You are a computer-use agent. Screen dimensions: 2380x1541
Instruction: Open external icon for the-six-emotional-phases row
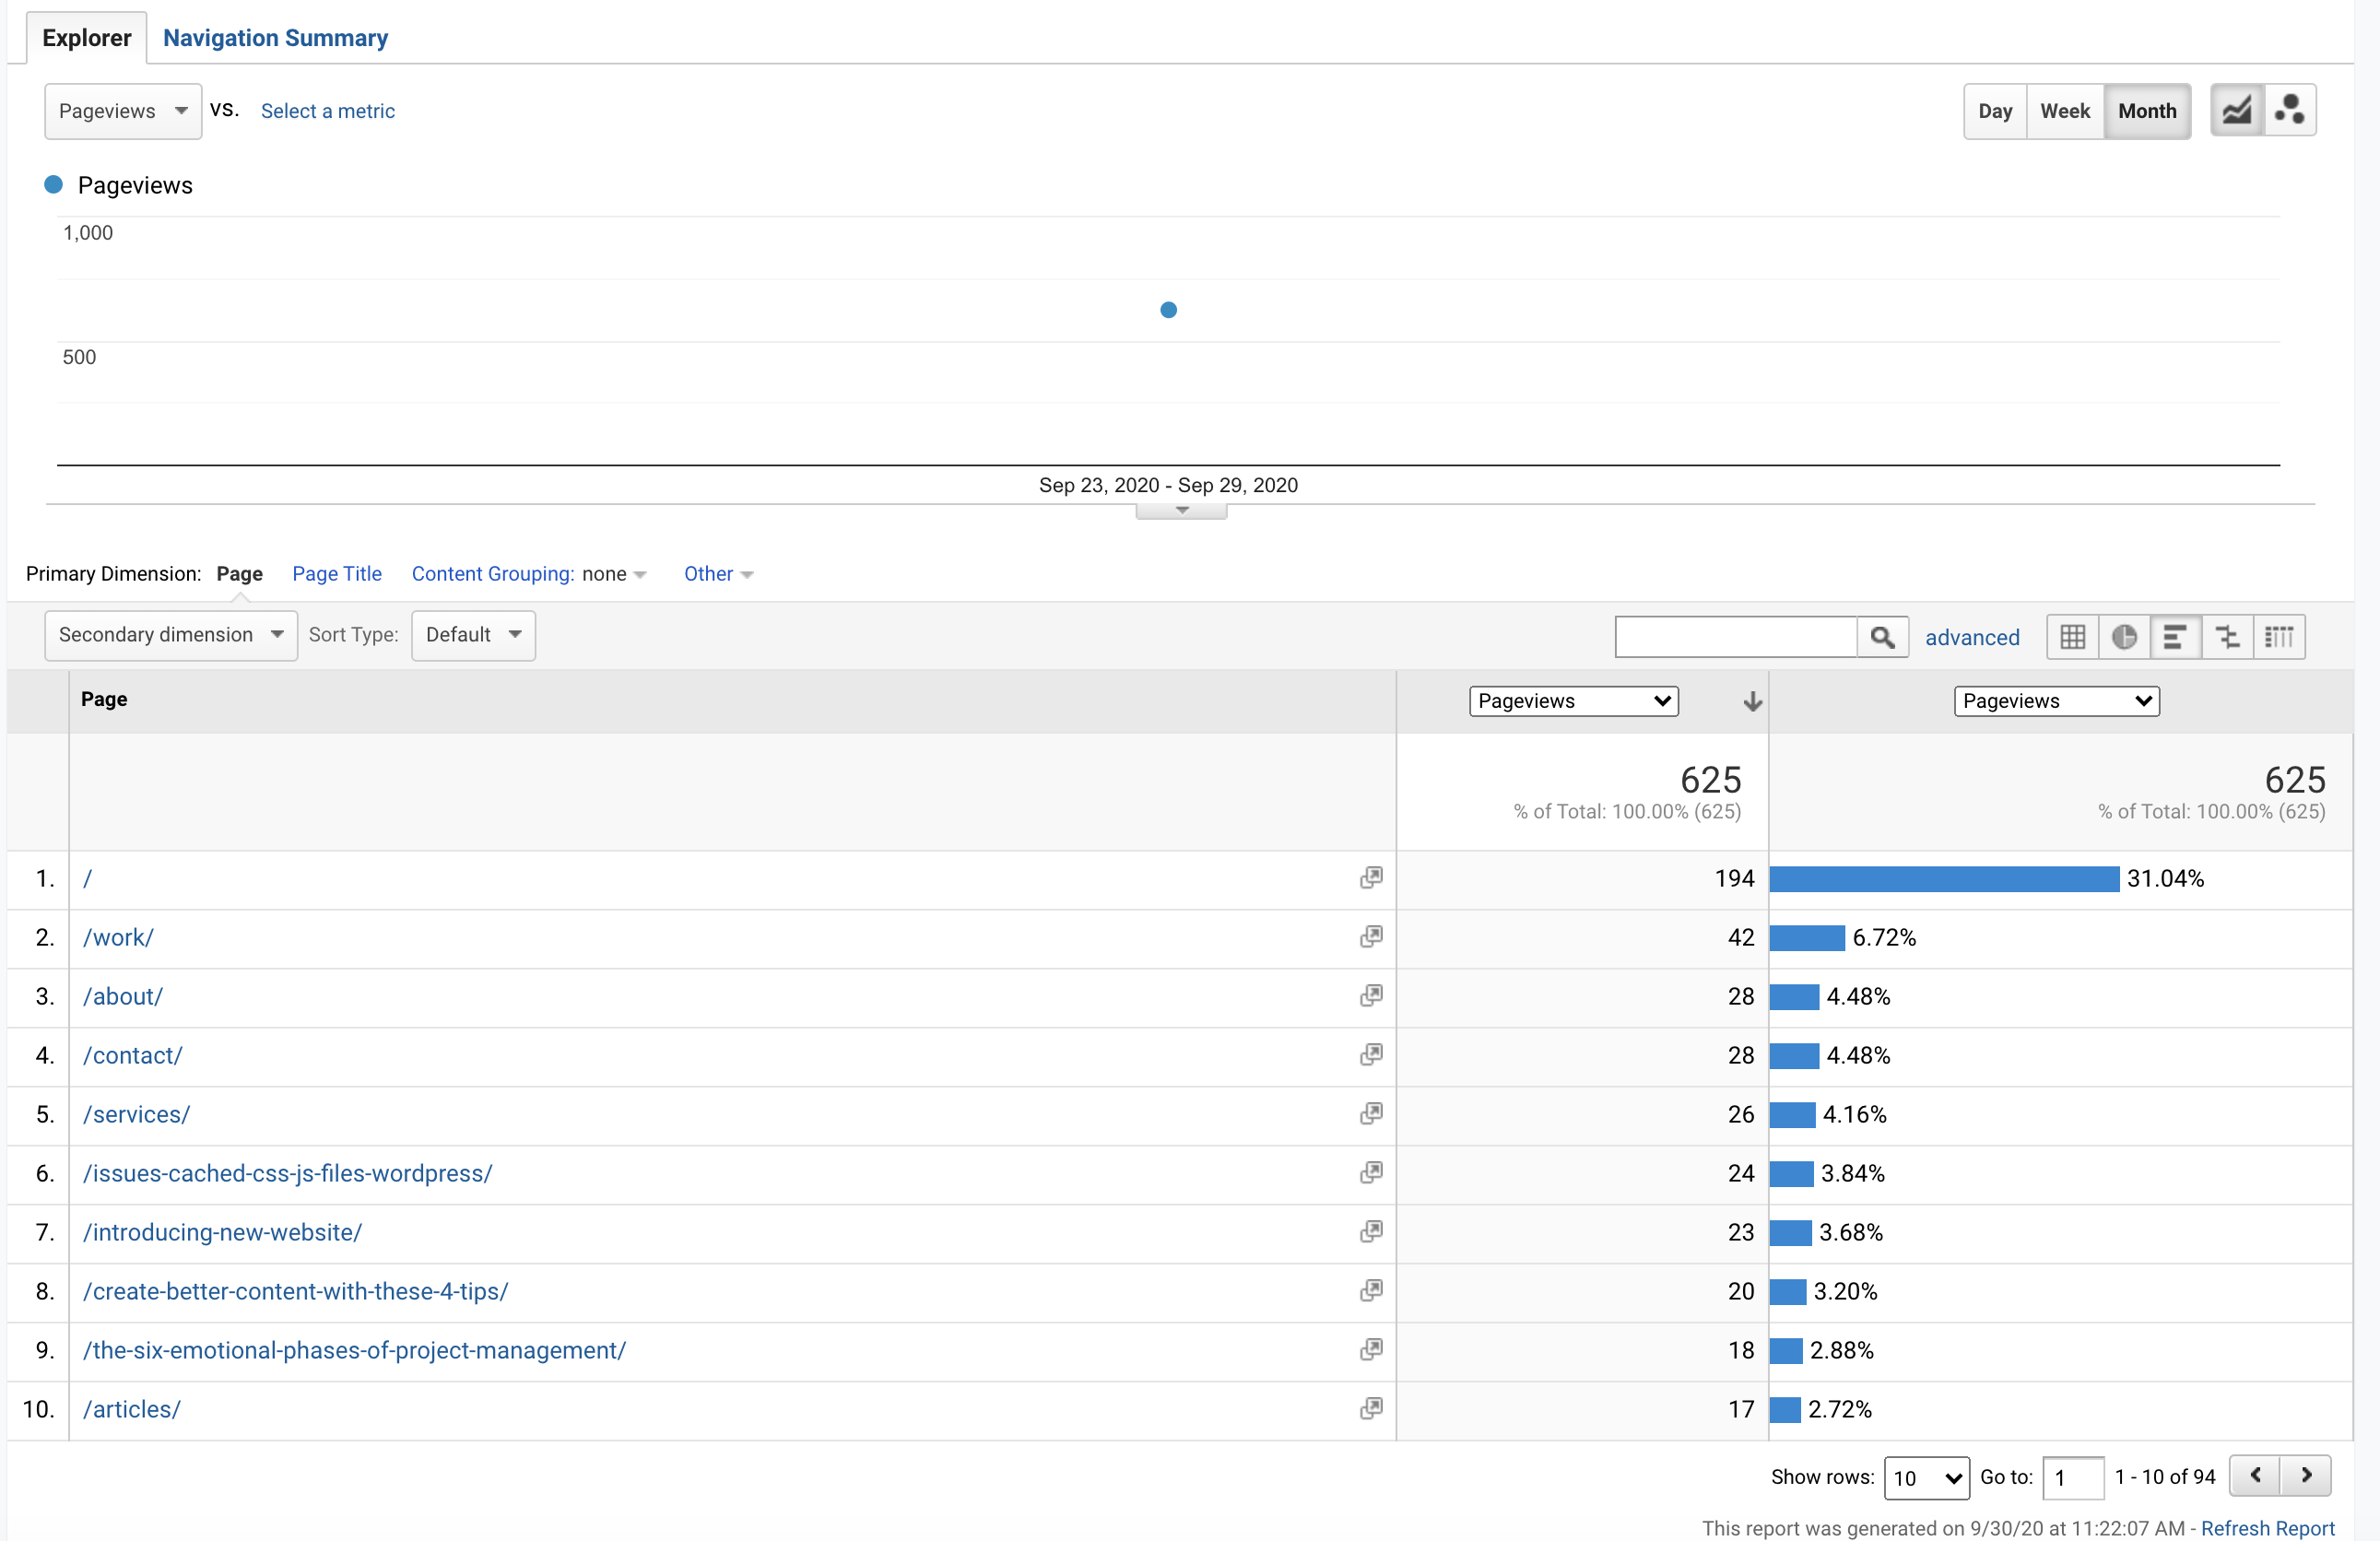pyautogui.click(x=1371, y=1349)
